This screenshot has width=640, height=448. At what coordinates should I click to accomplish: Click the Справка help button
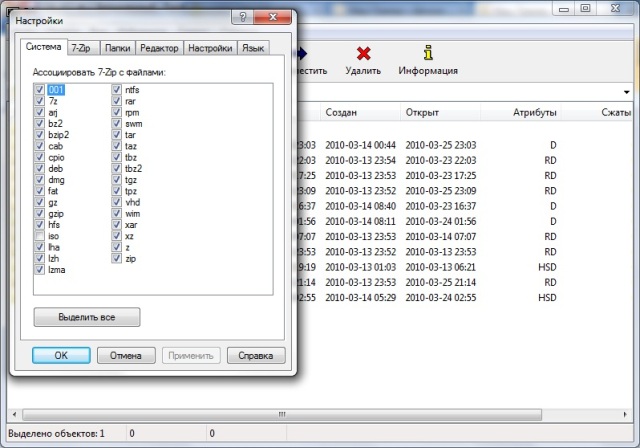[256, 355]
